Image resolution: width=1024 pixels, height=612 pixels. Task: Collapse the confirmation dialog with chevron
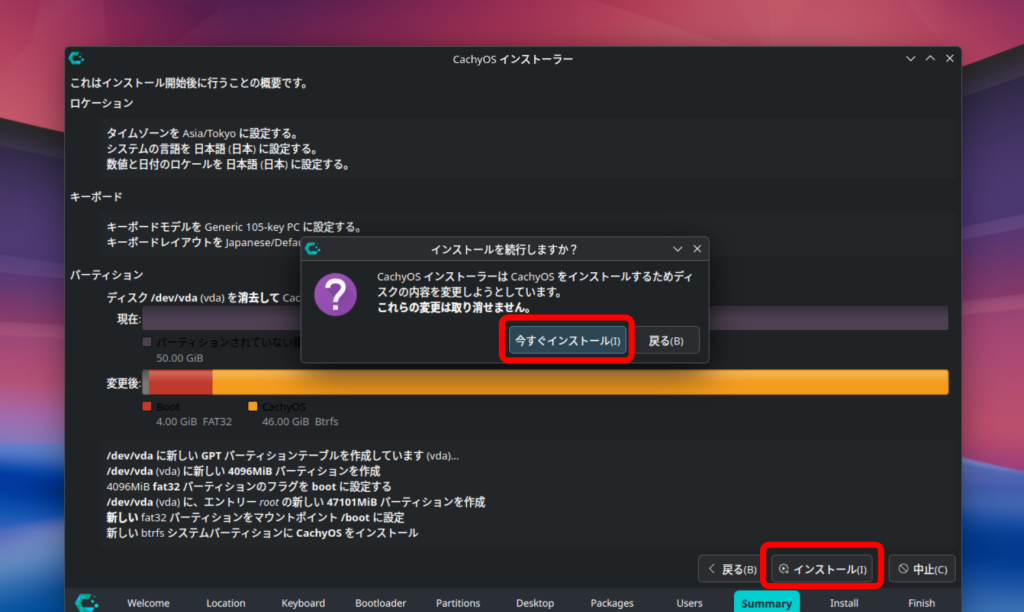677,249
